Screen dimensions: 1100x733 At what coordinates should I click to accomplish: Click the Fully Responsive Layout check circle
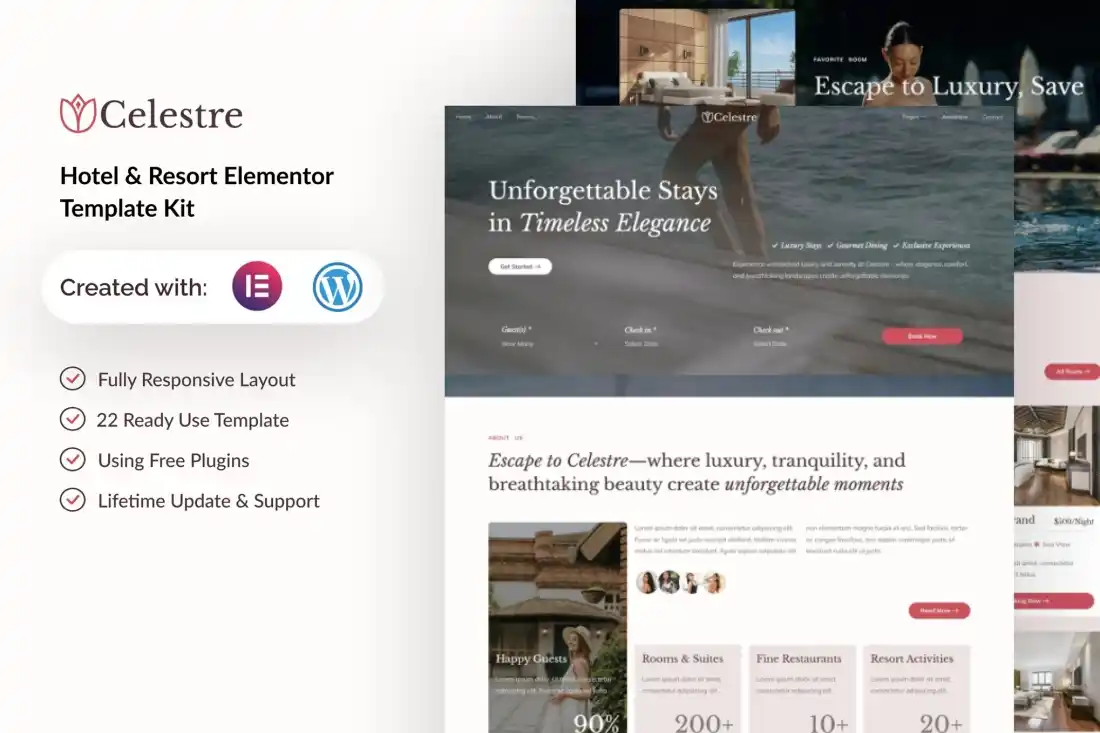click(72, 379)
